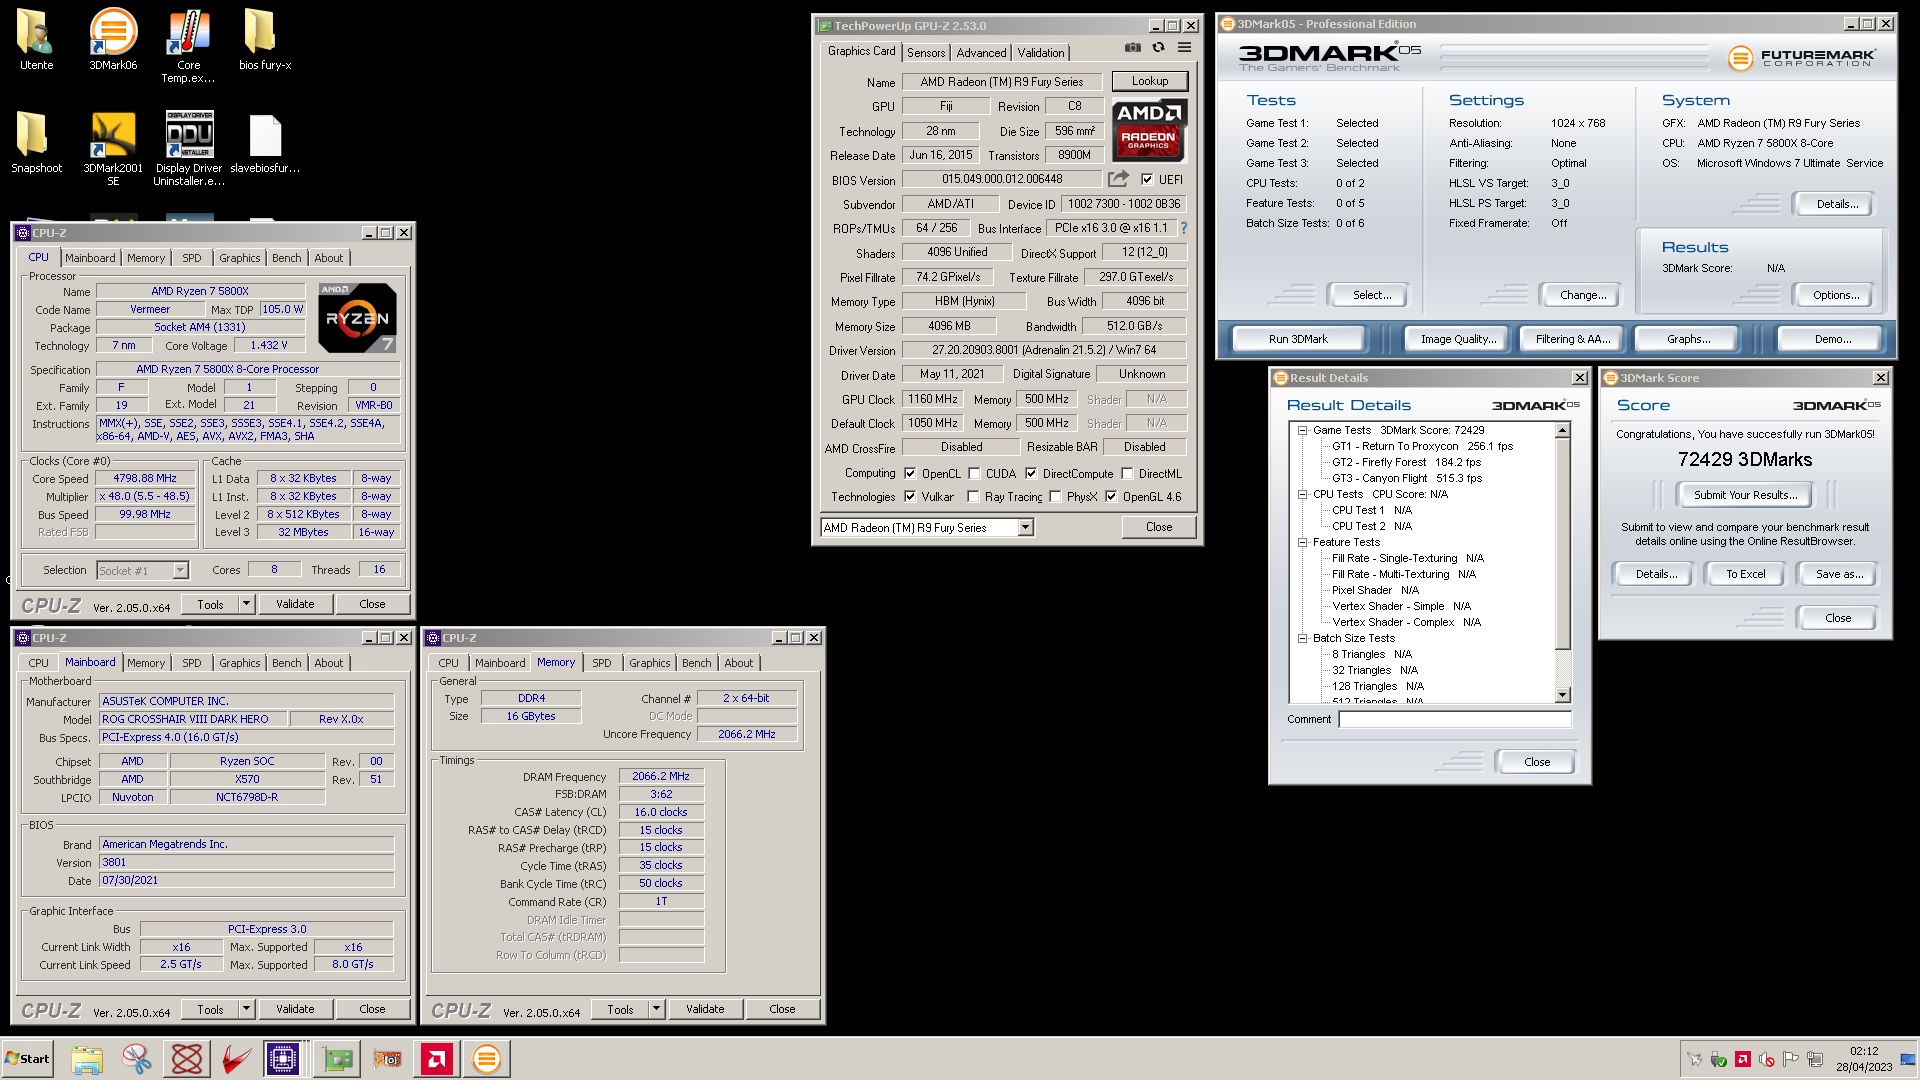Open the bios fury-x folder on desktop

click(264, 39)
